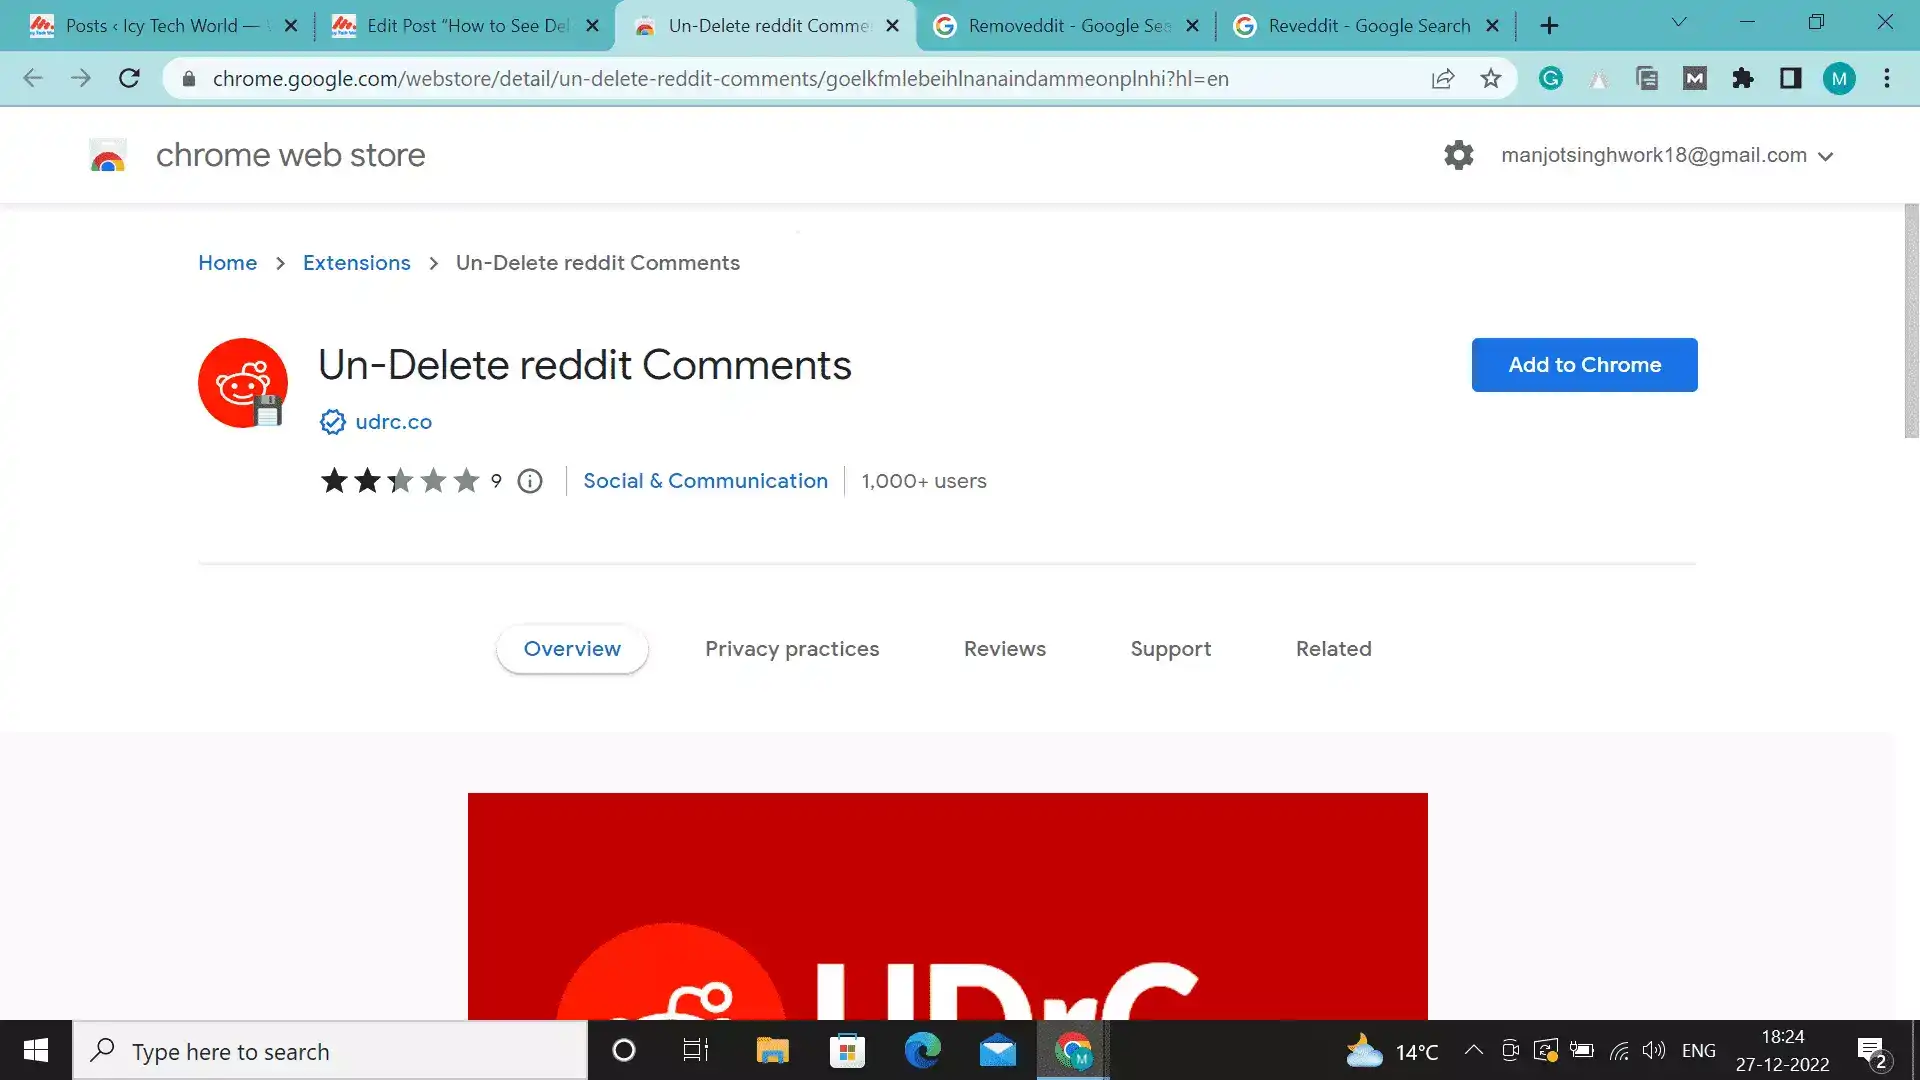Close the Reveddit Google Search tab
The width and height of the screenshot is (1920, 1080).
tap(1493, 26)
